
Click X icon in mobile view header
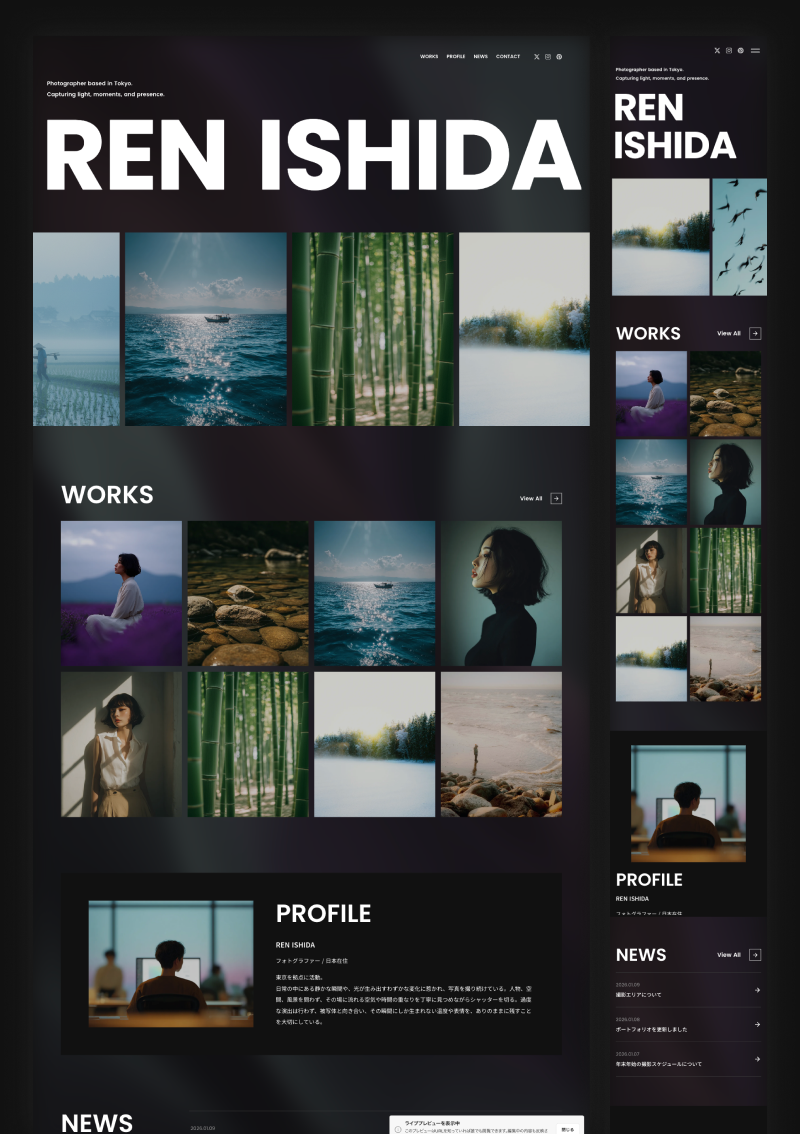(x=718, y=51)
